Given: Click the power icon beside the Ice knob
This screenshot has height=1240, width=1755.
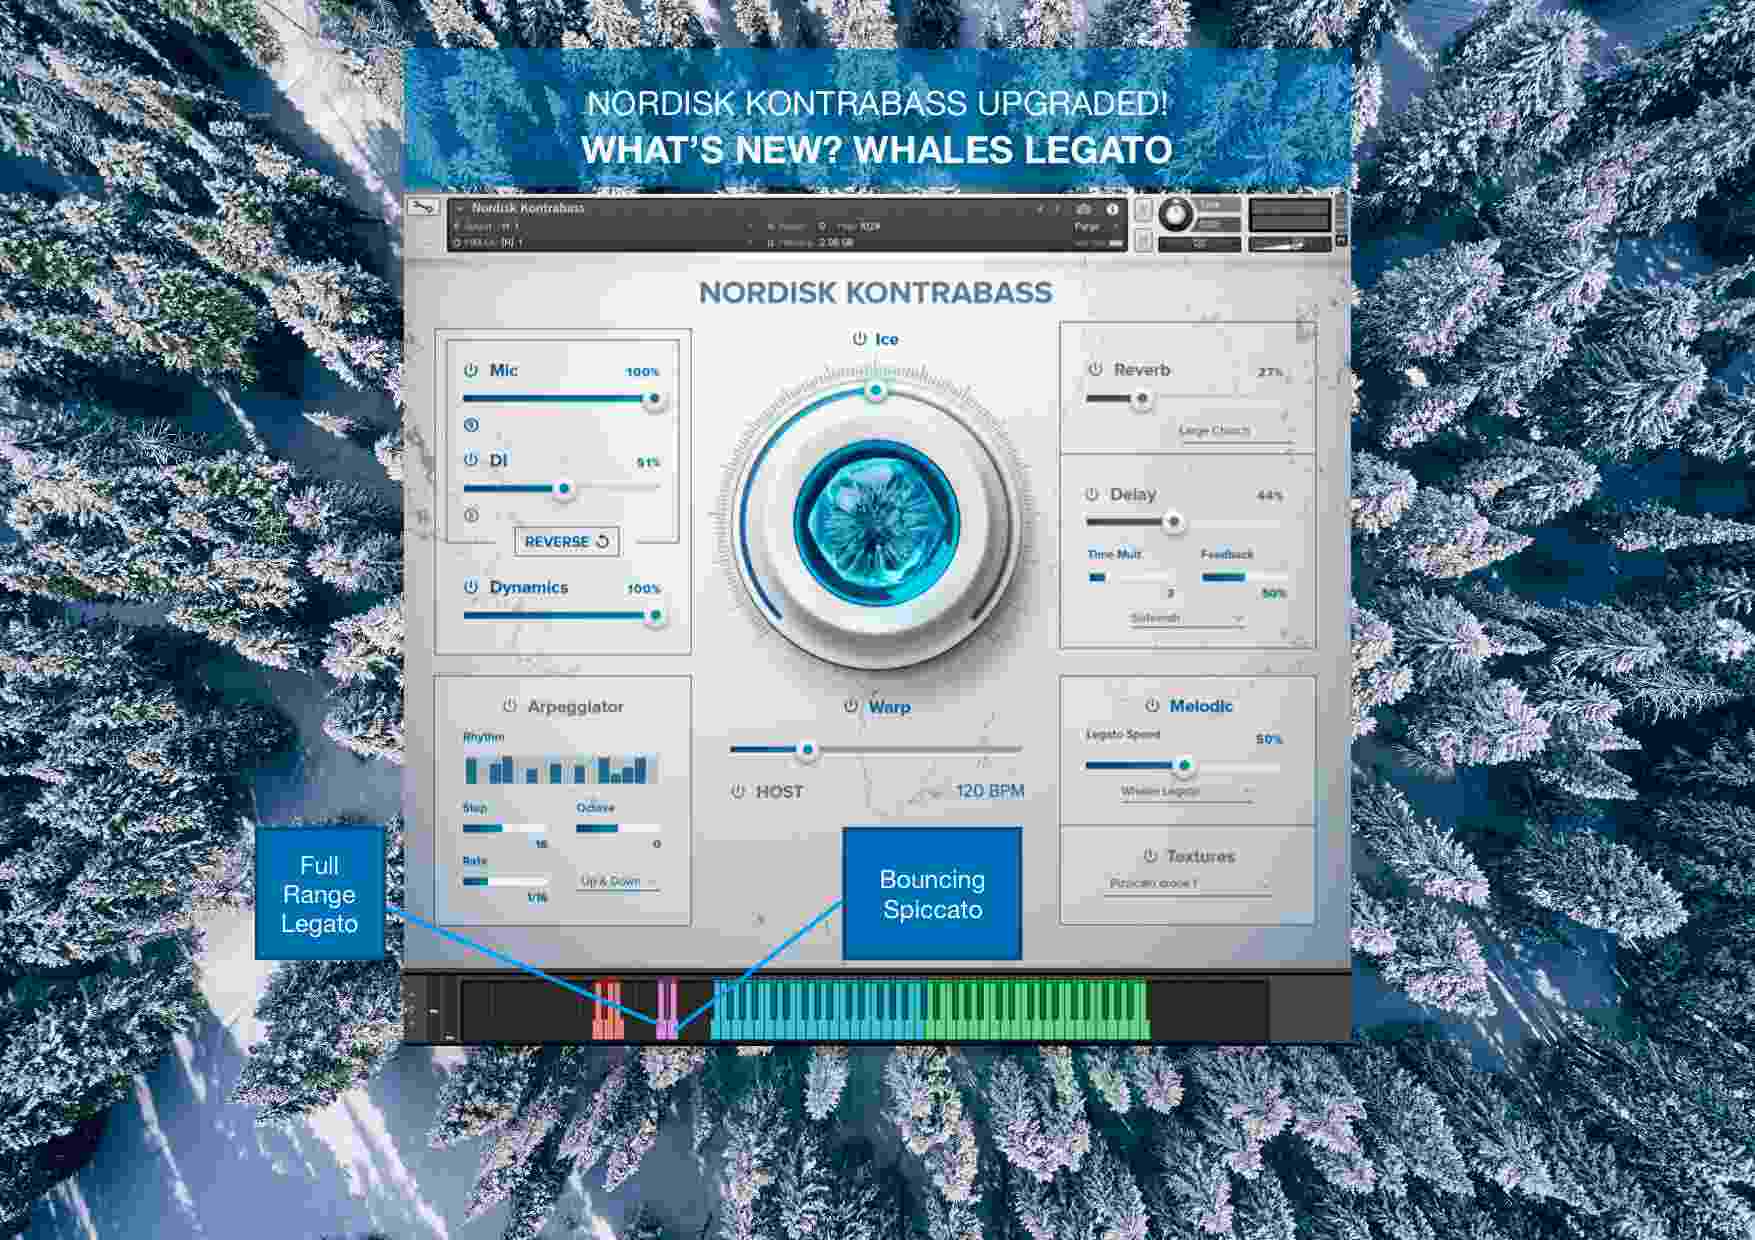Looking at the screenshot, I should click(x=857, y=339).
